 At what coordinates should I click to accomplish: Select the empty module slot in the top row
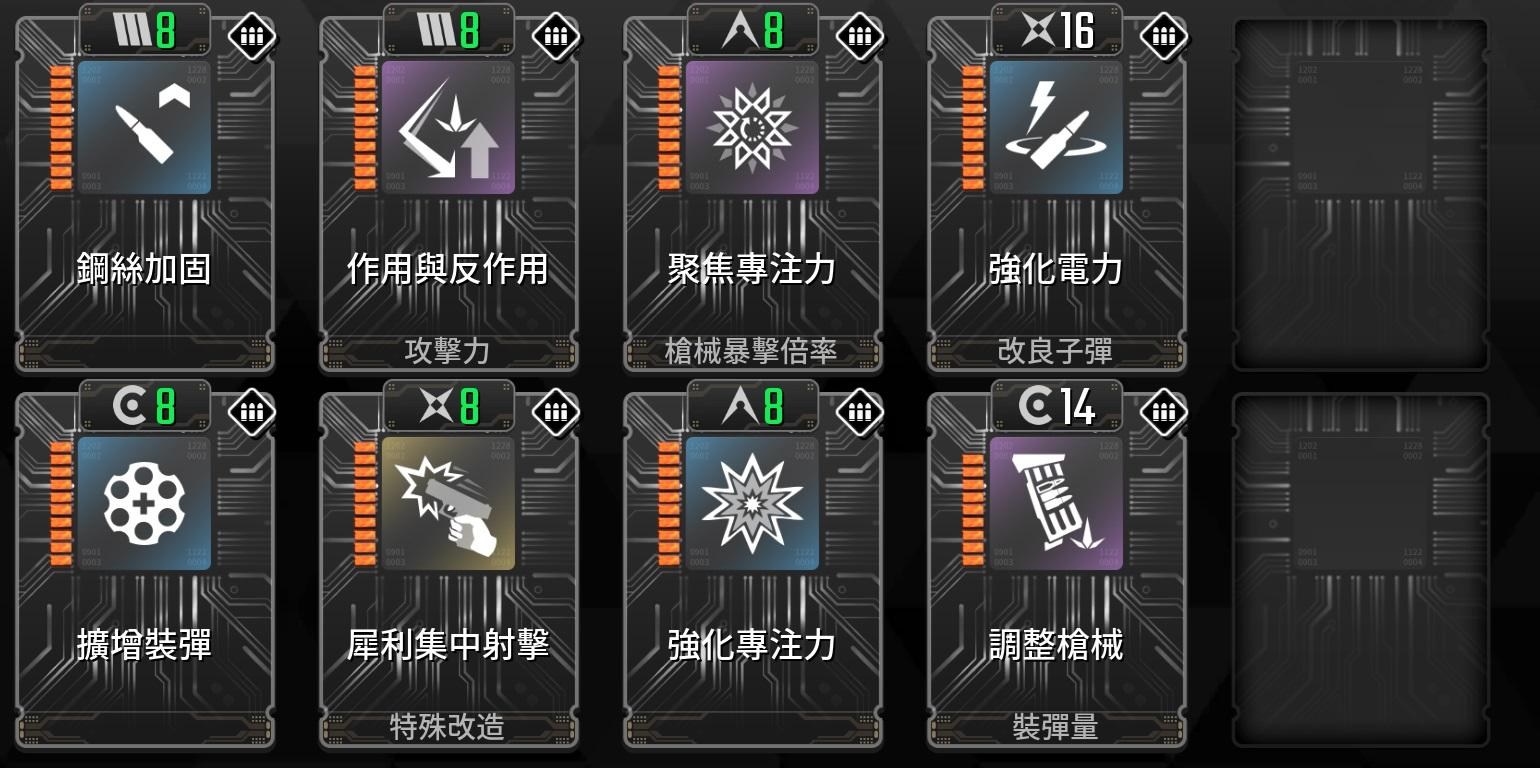pyautogui.click(x=1361, y=194)
